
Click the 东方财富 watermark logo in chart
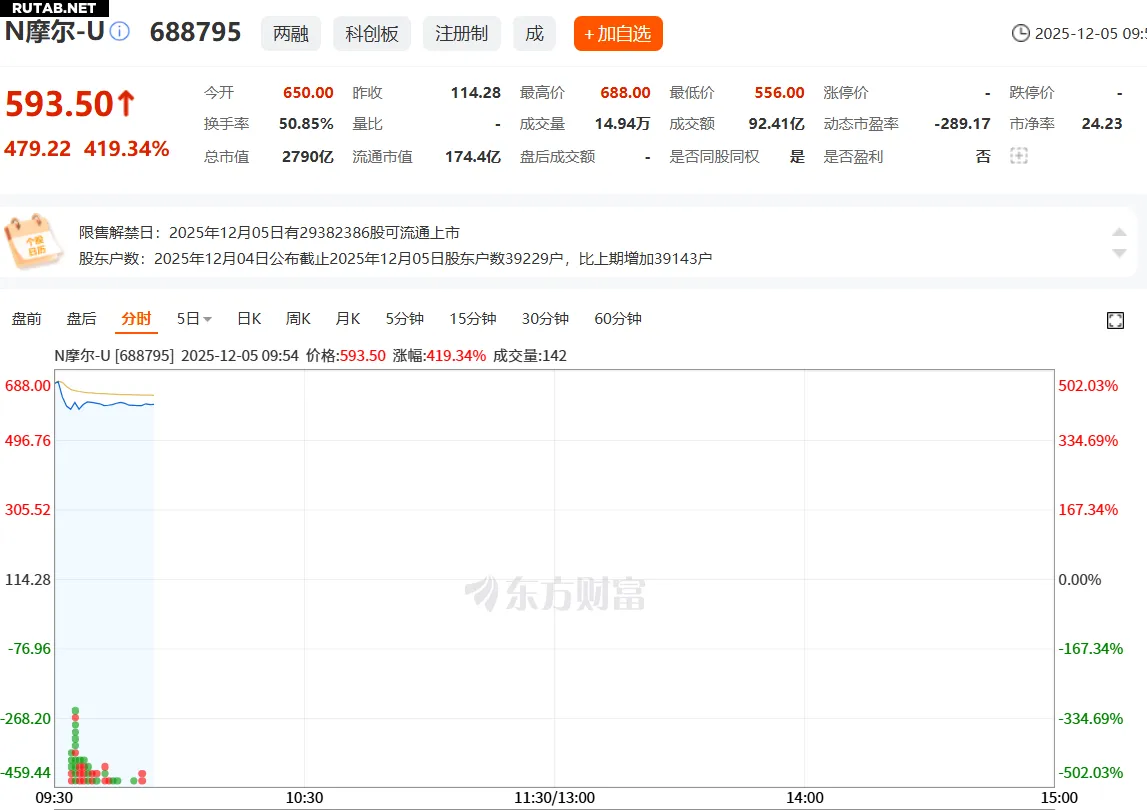pos(556,594)
